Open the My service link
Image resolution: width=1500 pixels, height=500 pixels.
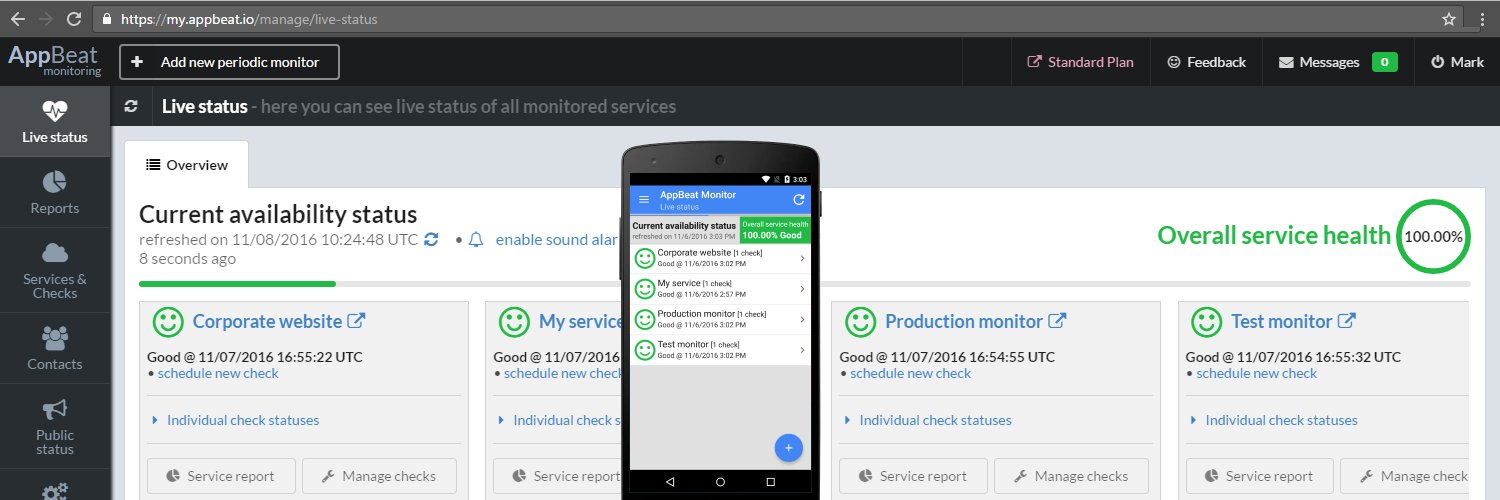(x=580, y=321)
